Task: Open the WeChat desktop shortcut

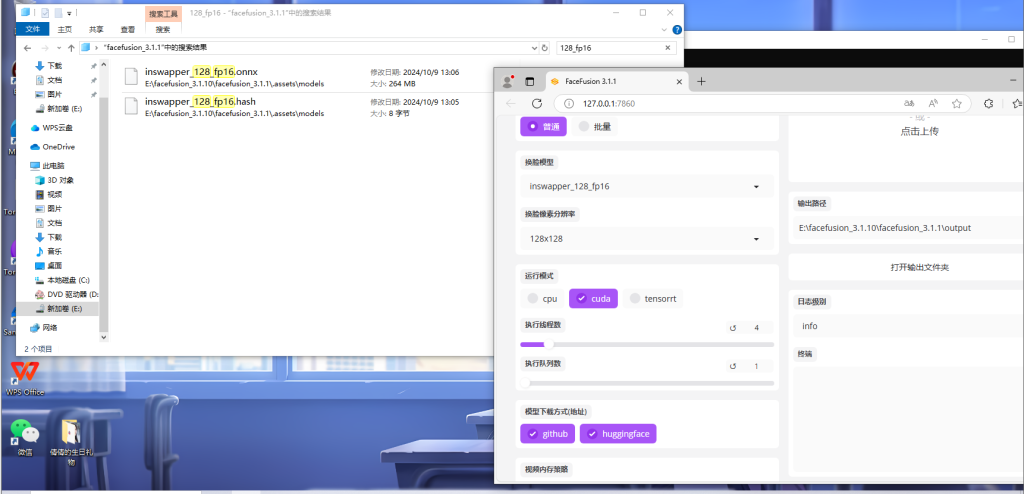Action: (x=24, y=432)
